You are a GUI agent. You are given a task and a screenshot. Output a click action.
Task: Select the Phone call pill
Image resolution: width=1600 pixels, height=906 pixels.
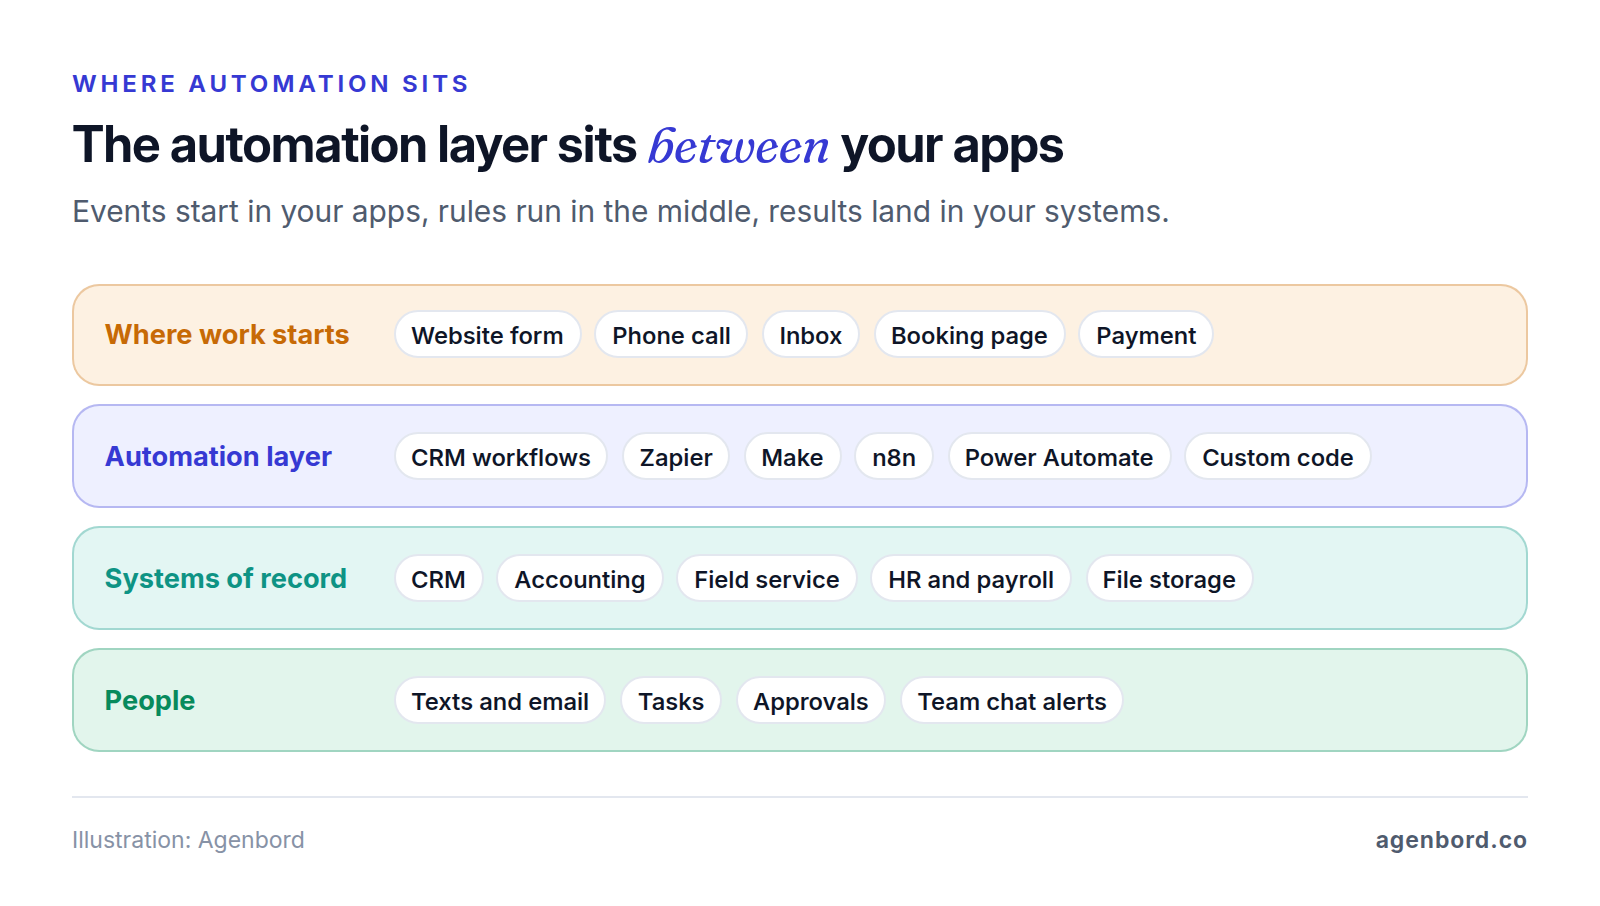(x=671, y=335)
